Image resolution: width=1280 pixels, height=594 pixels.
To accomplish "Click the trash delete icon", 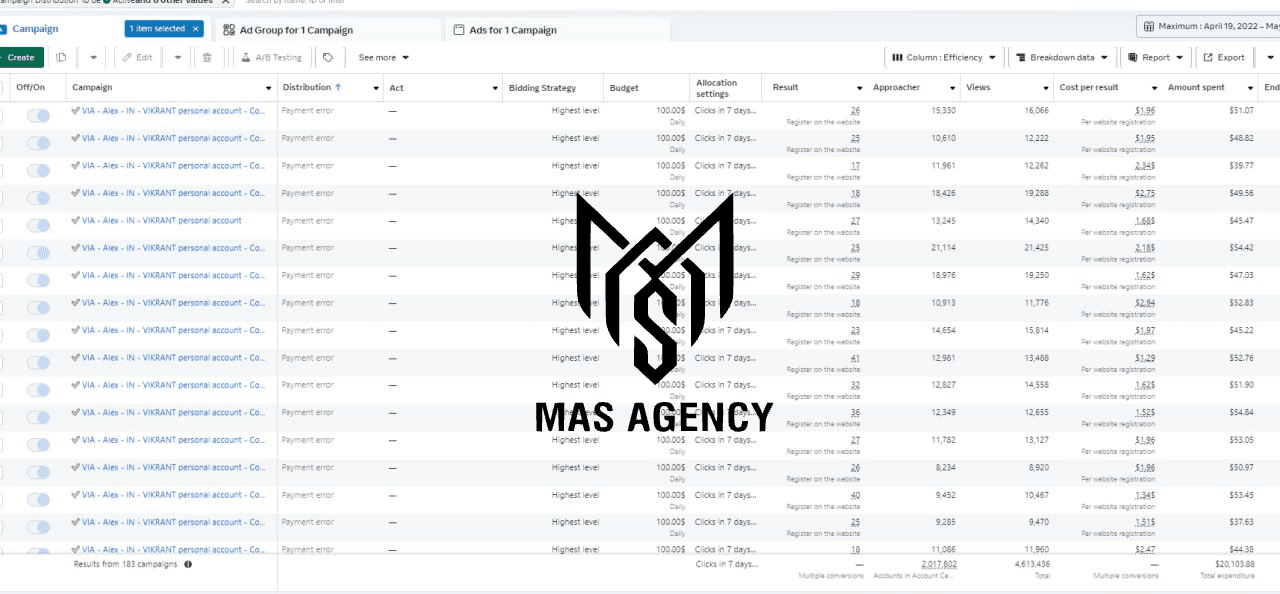I will pos(207,58).
